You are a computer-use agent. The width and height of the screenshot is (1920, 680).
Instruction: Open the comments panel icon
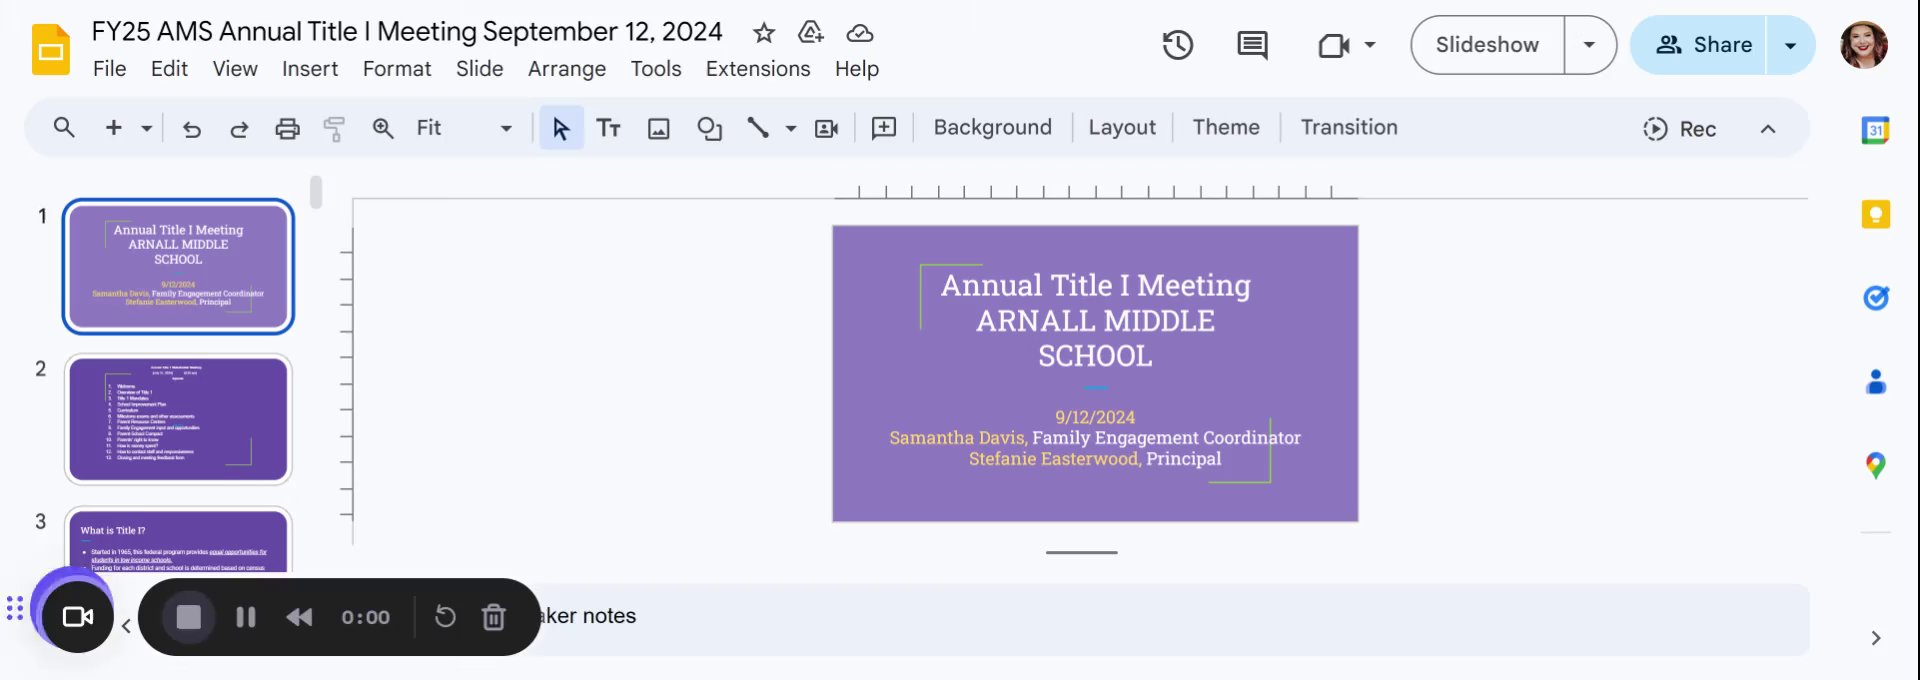(1252, 45)
